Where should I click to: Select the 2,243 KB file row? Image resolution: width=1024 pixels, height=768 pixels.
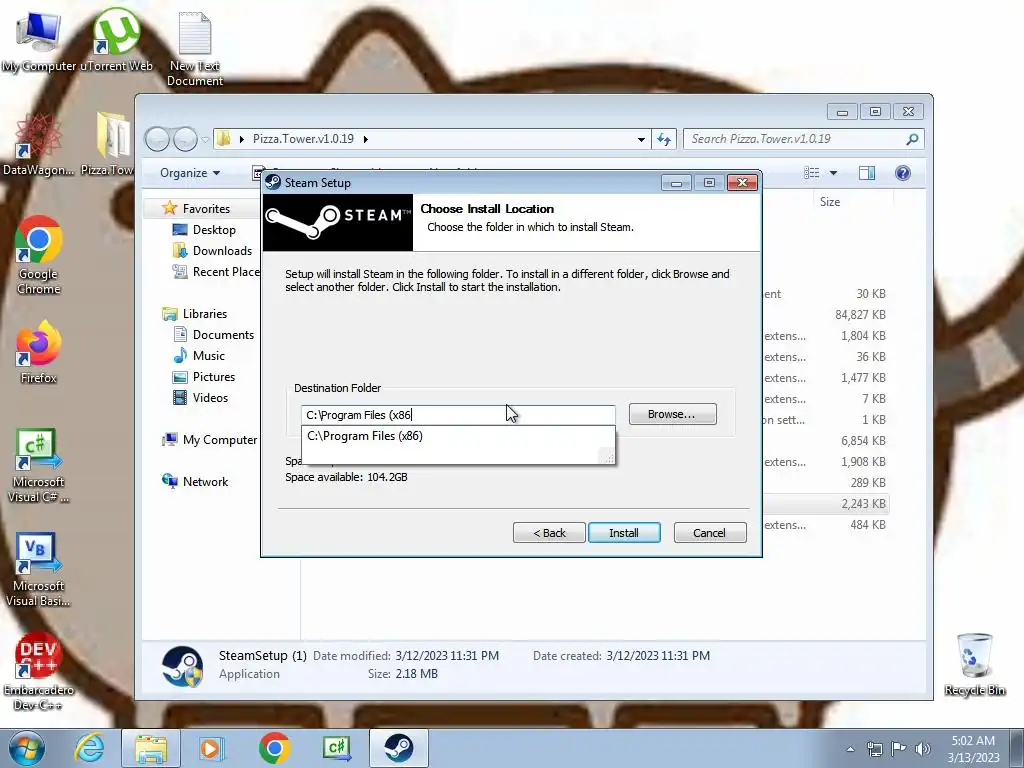(825, 504)
